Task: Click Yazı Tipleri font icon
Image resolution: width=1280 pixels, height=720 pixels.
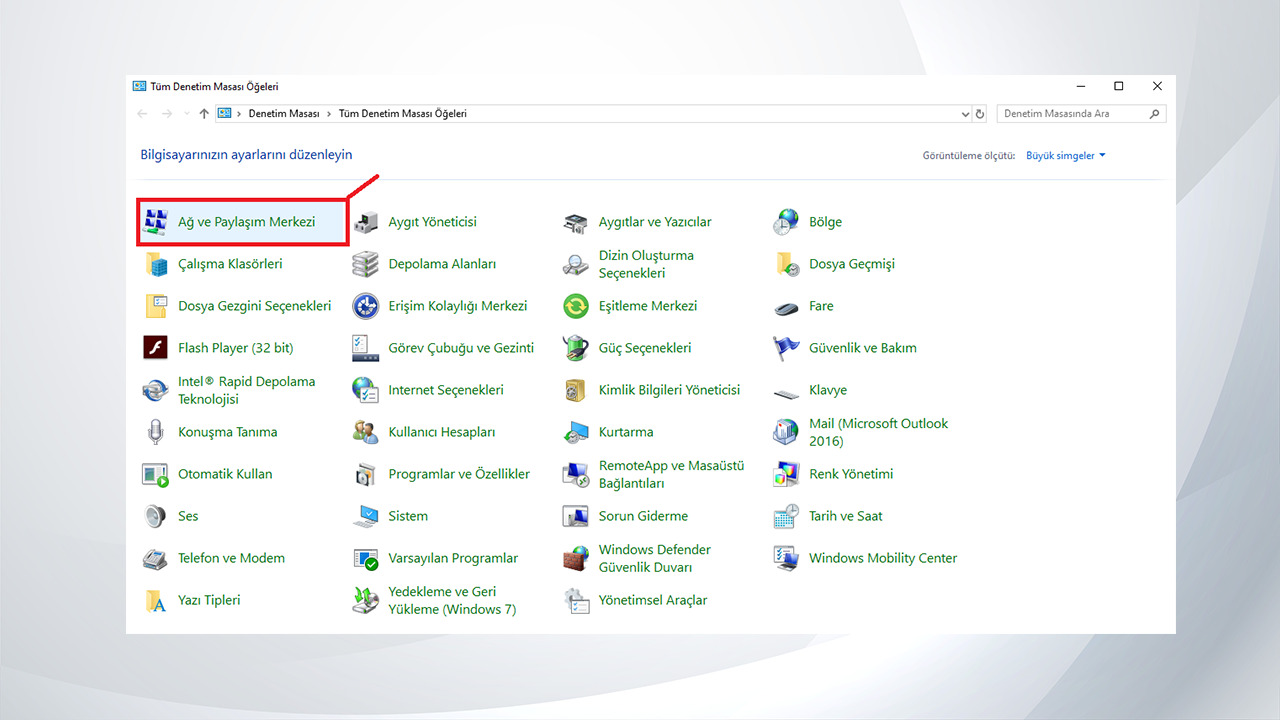Action: pyautogui.click(x=155, y=600)
